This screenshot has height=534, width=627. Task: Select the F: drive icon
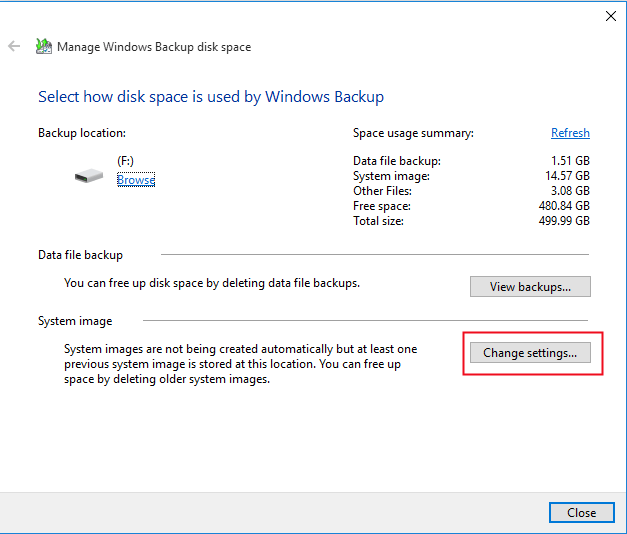tap(89, 176)
